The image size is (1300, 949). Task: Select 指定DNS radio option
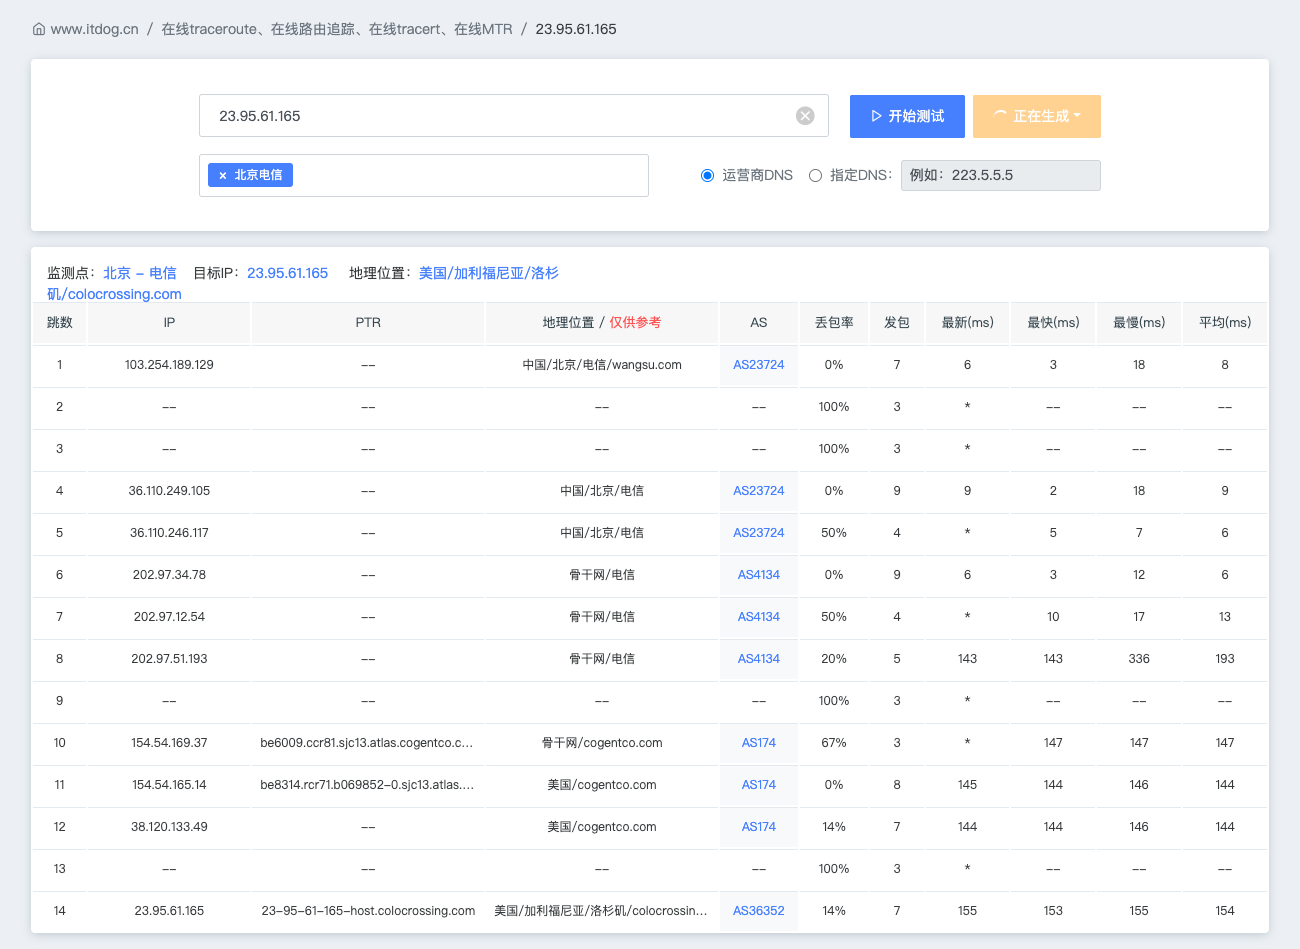coord(815,175)
